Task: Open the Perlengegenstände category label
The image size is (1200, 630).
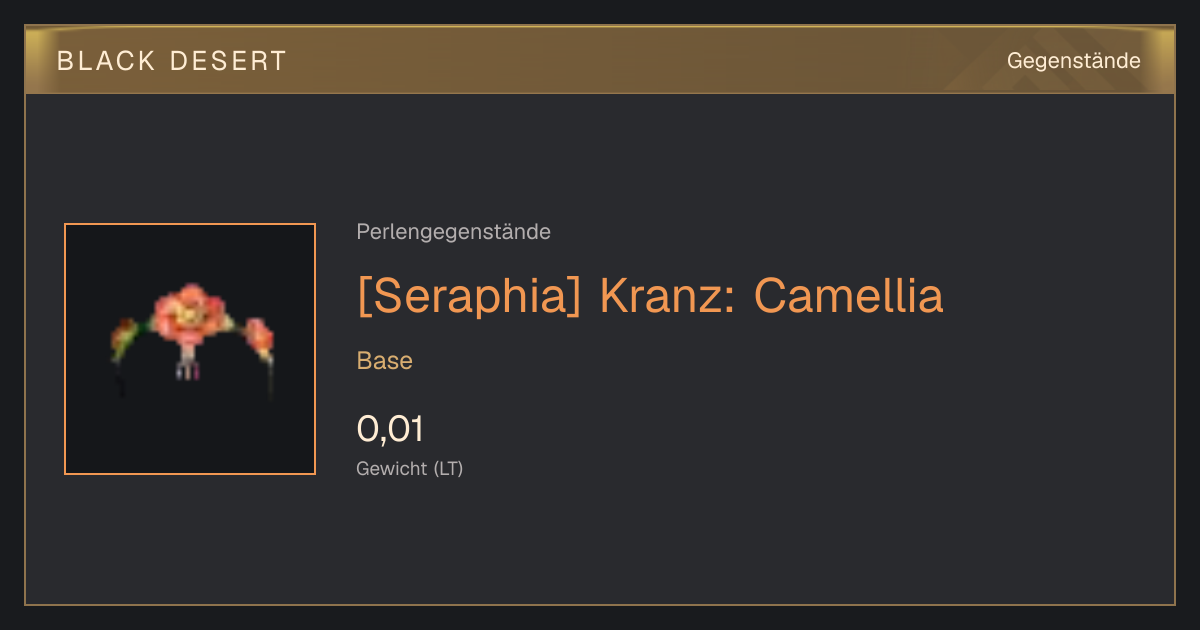Action: 453,232
